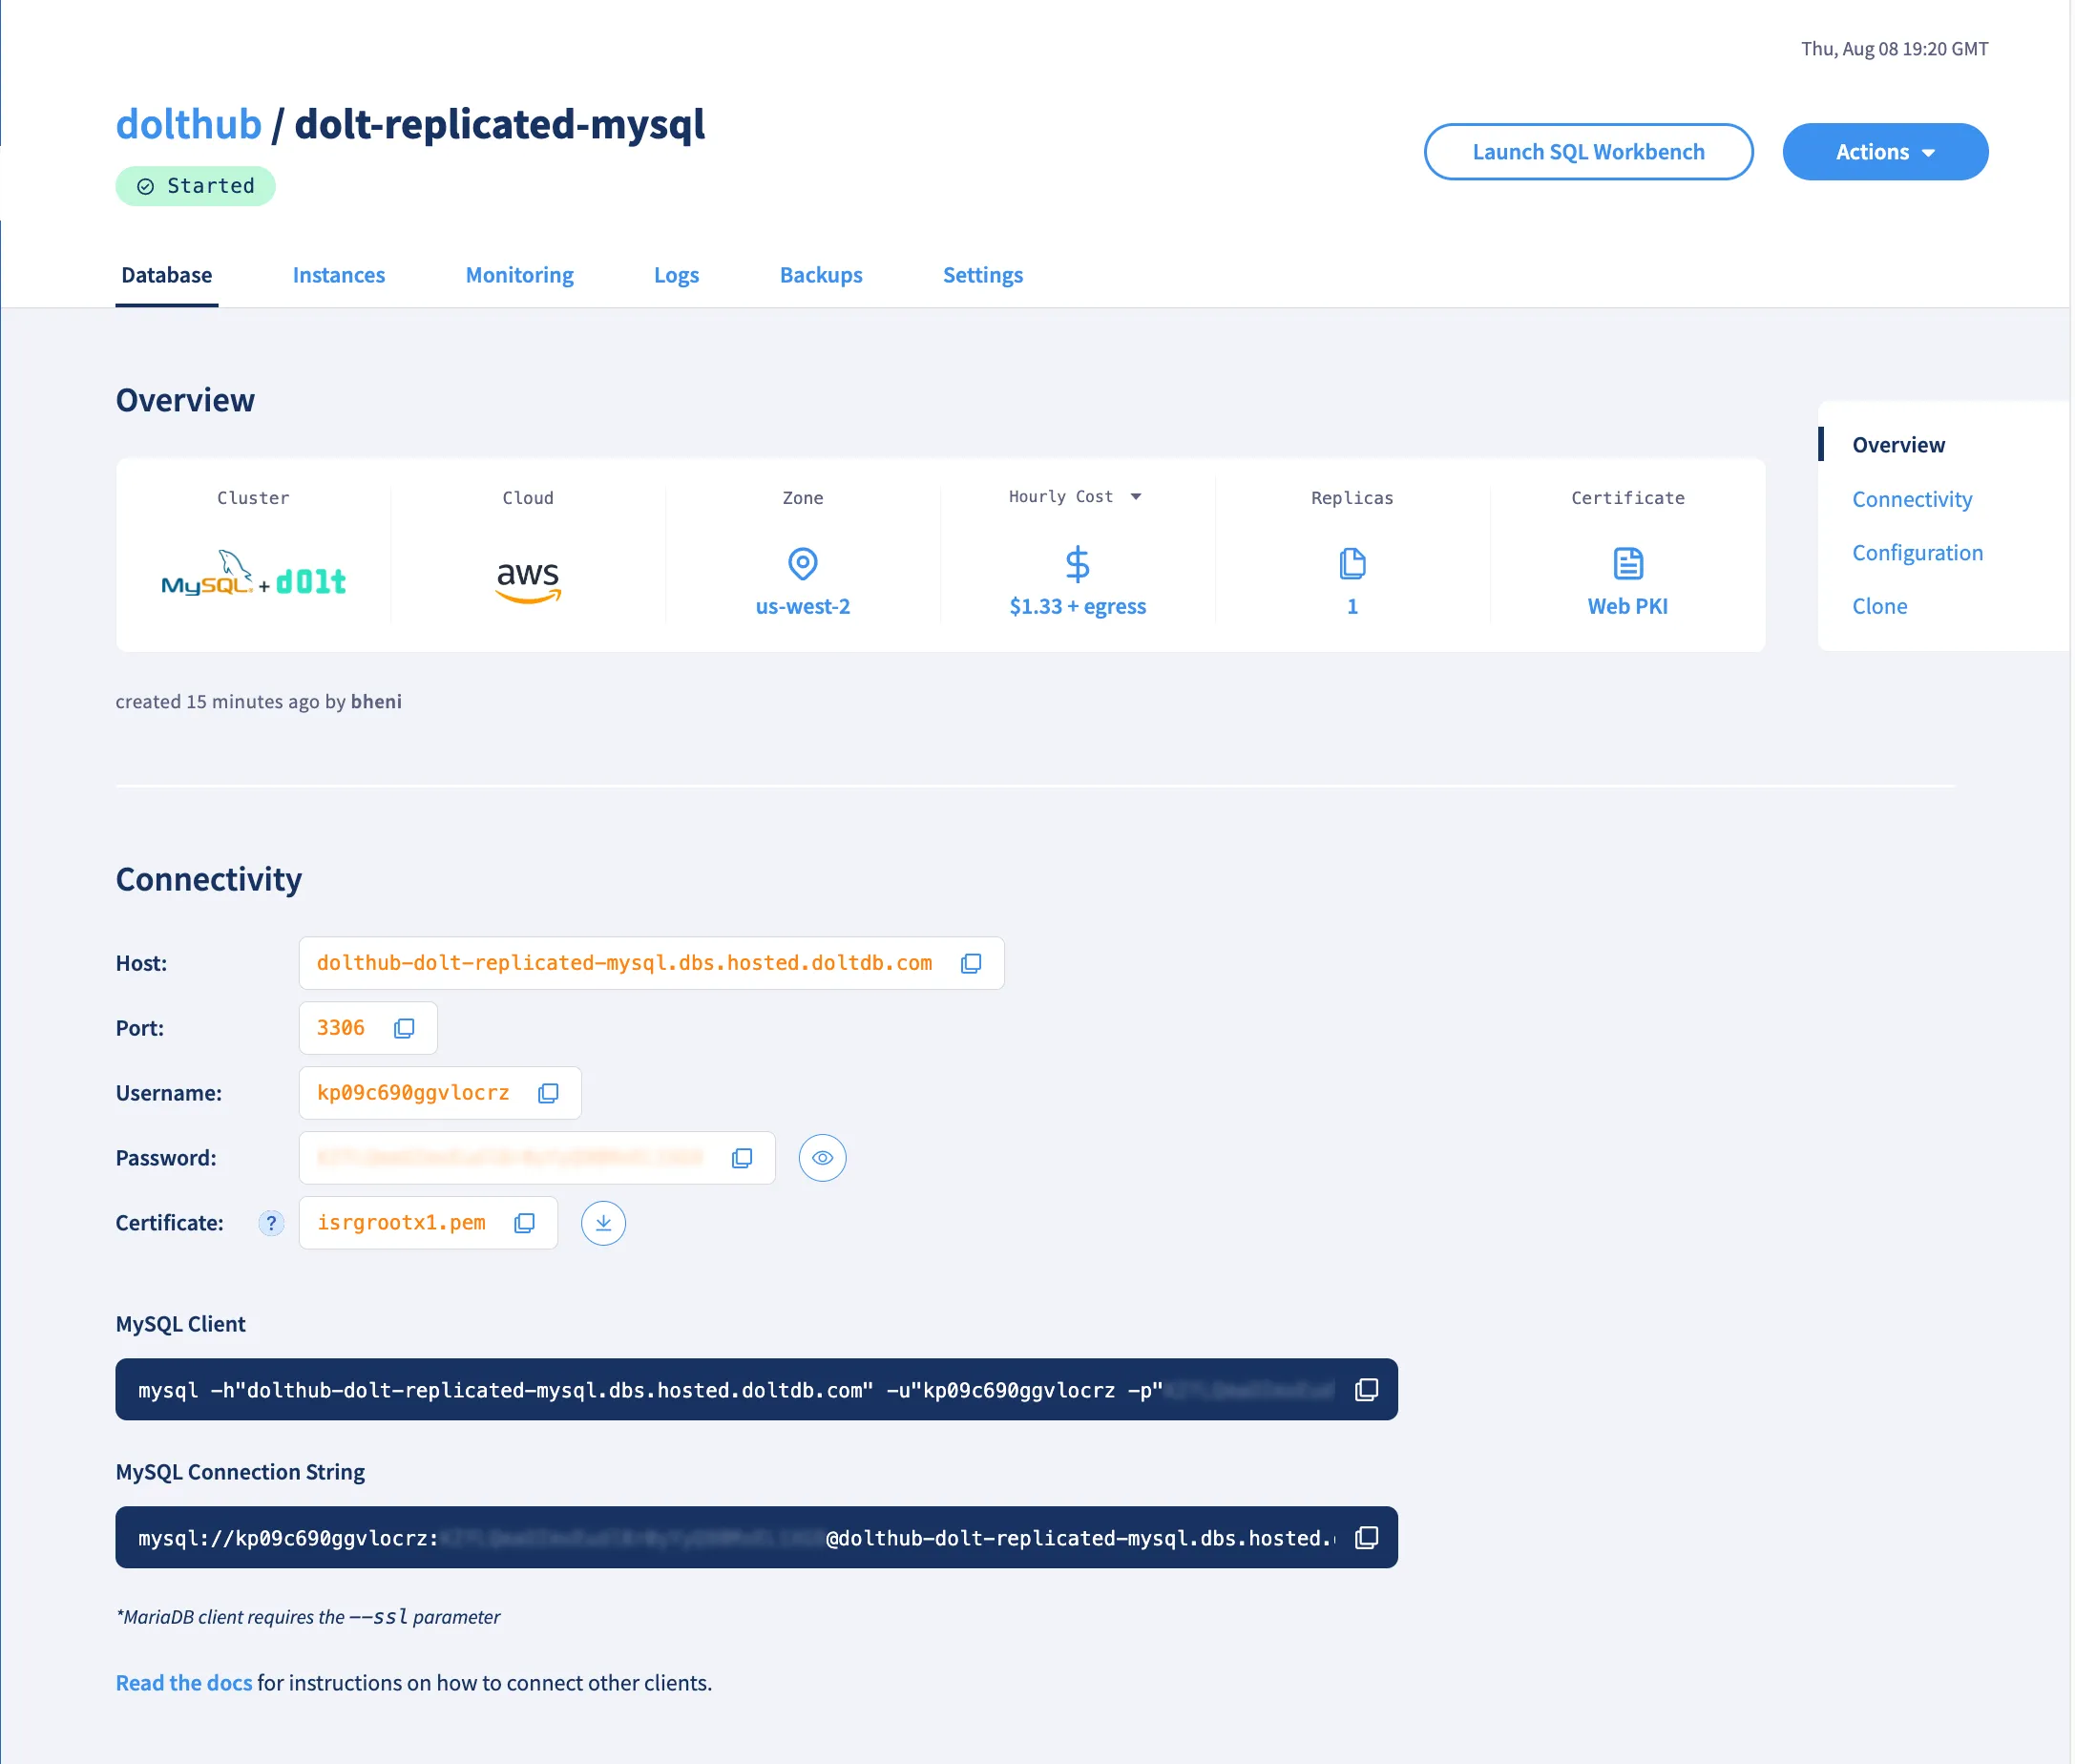Copy the MySQL Connection String
The image size is (2075, 1764).
coord(1366,1538)
